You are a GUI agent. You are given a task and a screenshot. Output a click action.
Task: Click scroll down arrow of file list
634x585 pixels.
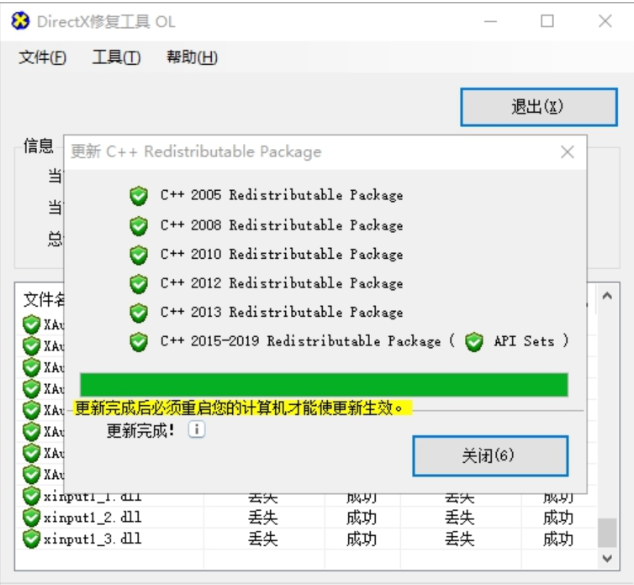click(607, 559)
